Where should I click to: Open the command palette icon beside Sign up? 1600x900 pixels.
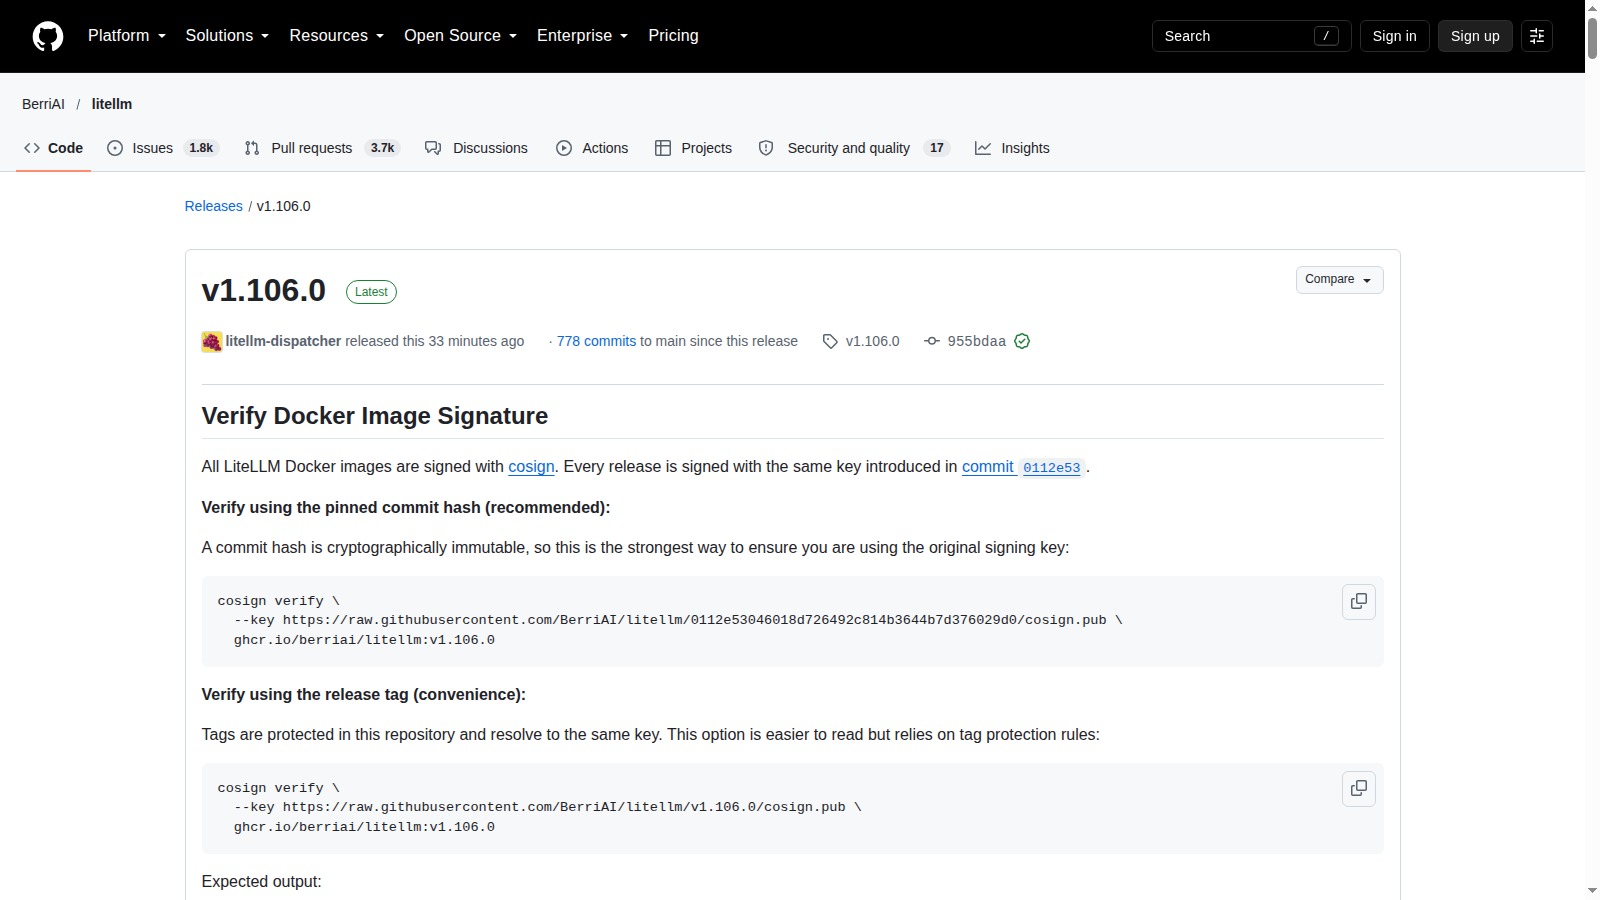coord(1537,36)
